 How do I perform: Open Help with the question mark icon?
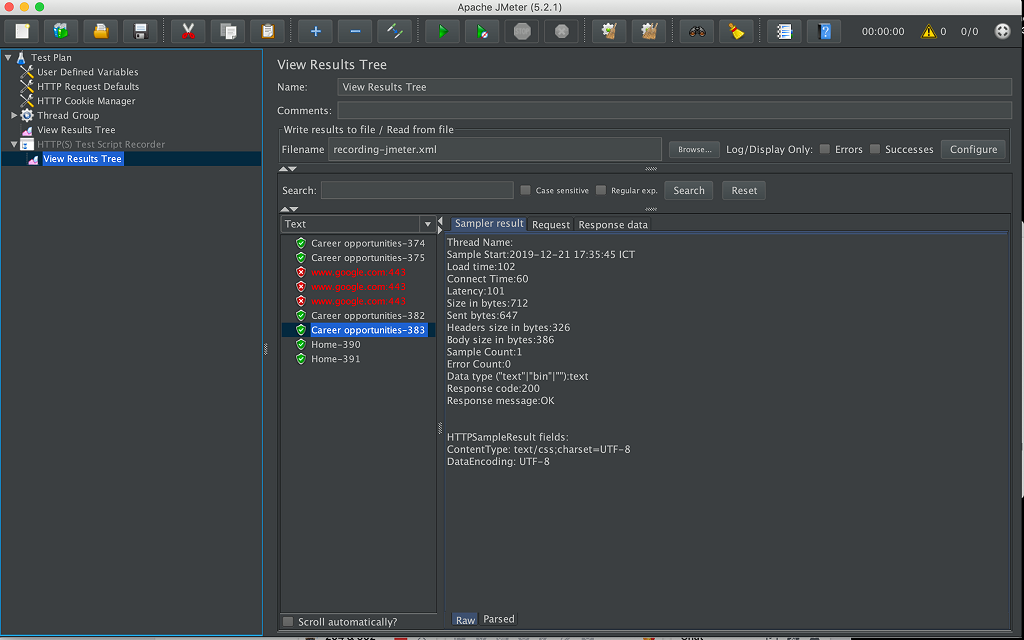[824, 31]
